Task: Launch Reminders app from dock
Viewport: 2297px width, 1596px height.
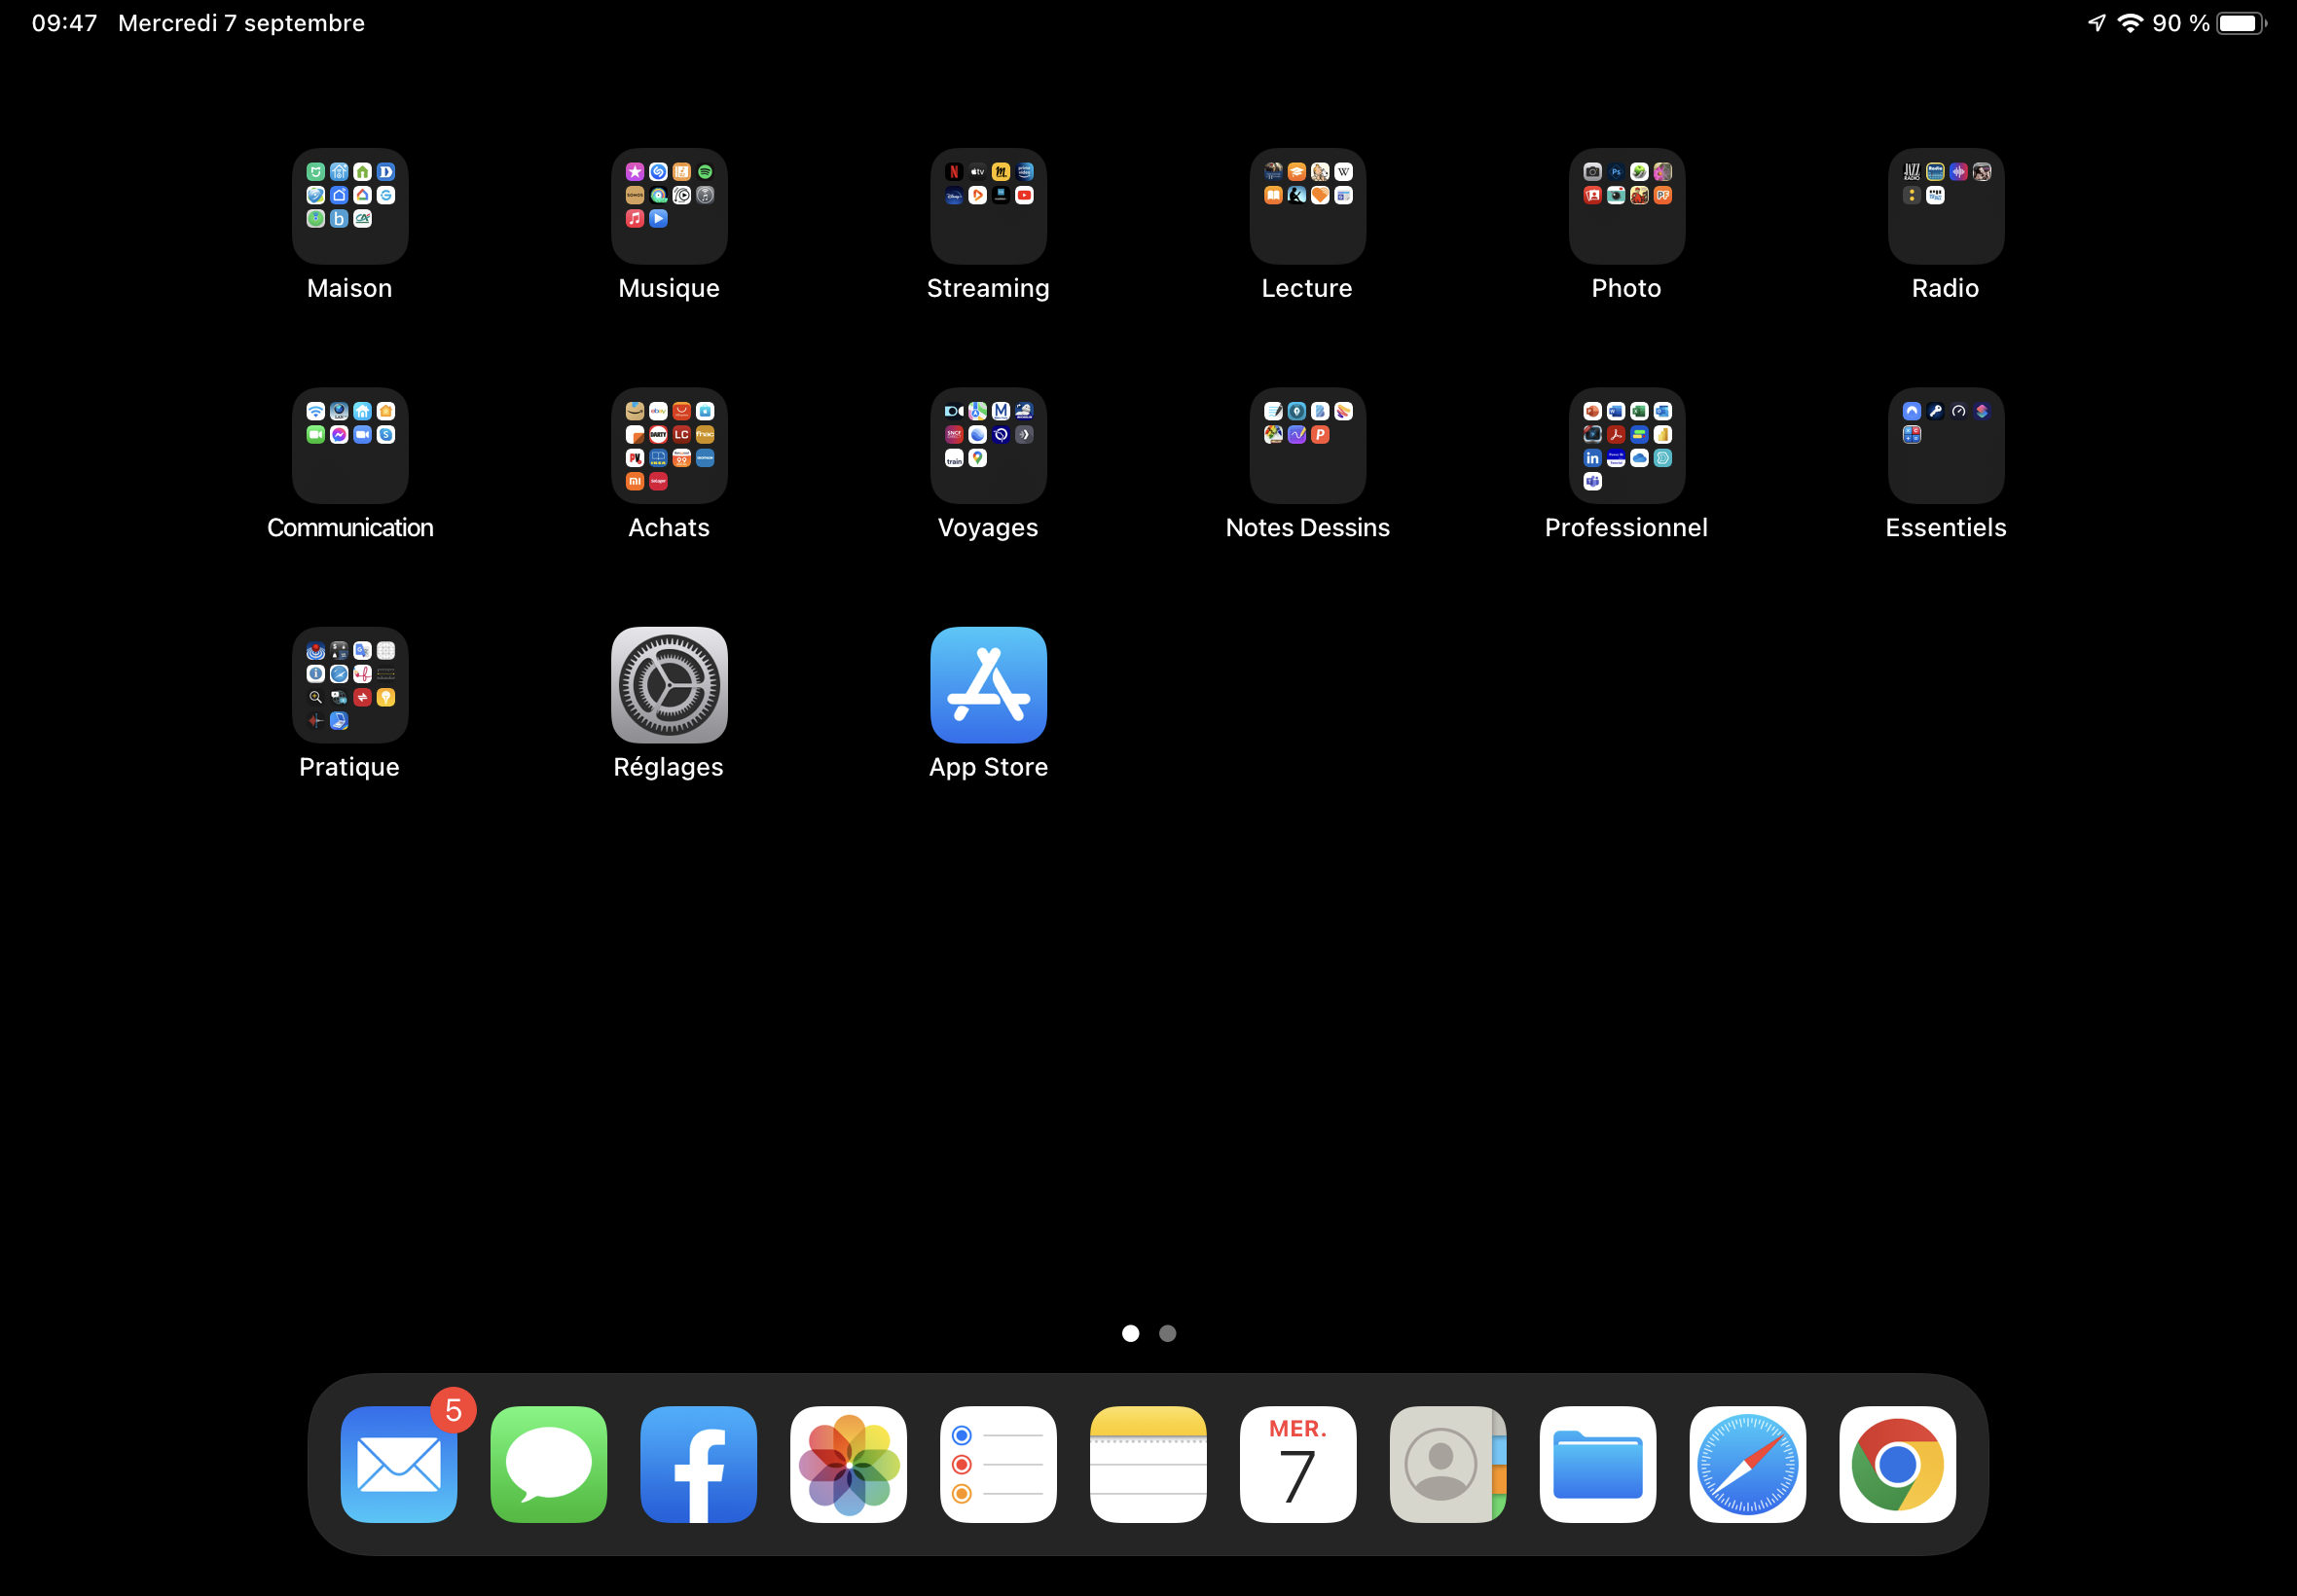Action: pyautogui.click(x=998, y=1464)
